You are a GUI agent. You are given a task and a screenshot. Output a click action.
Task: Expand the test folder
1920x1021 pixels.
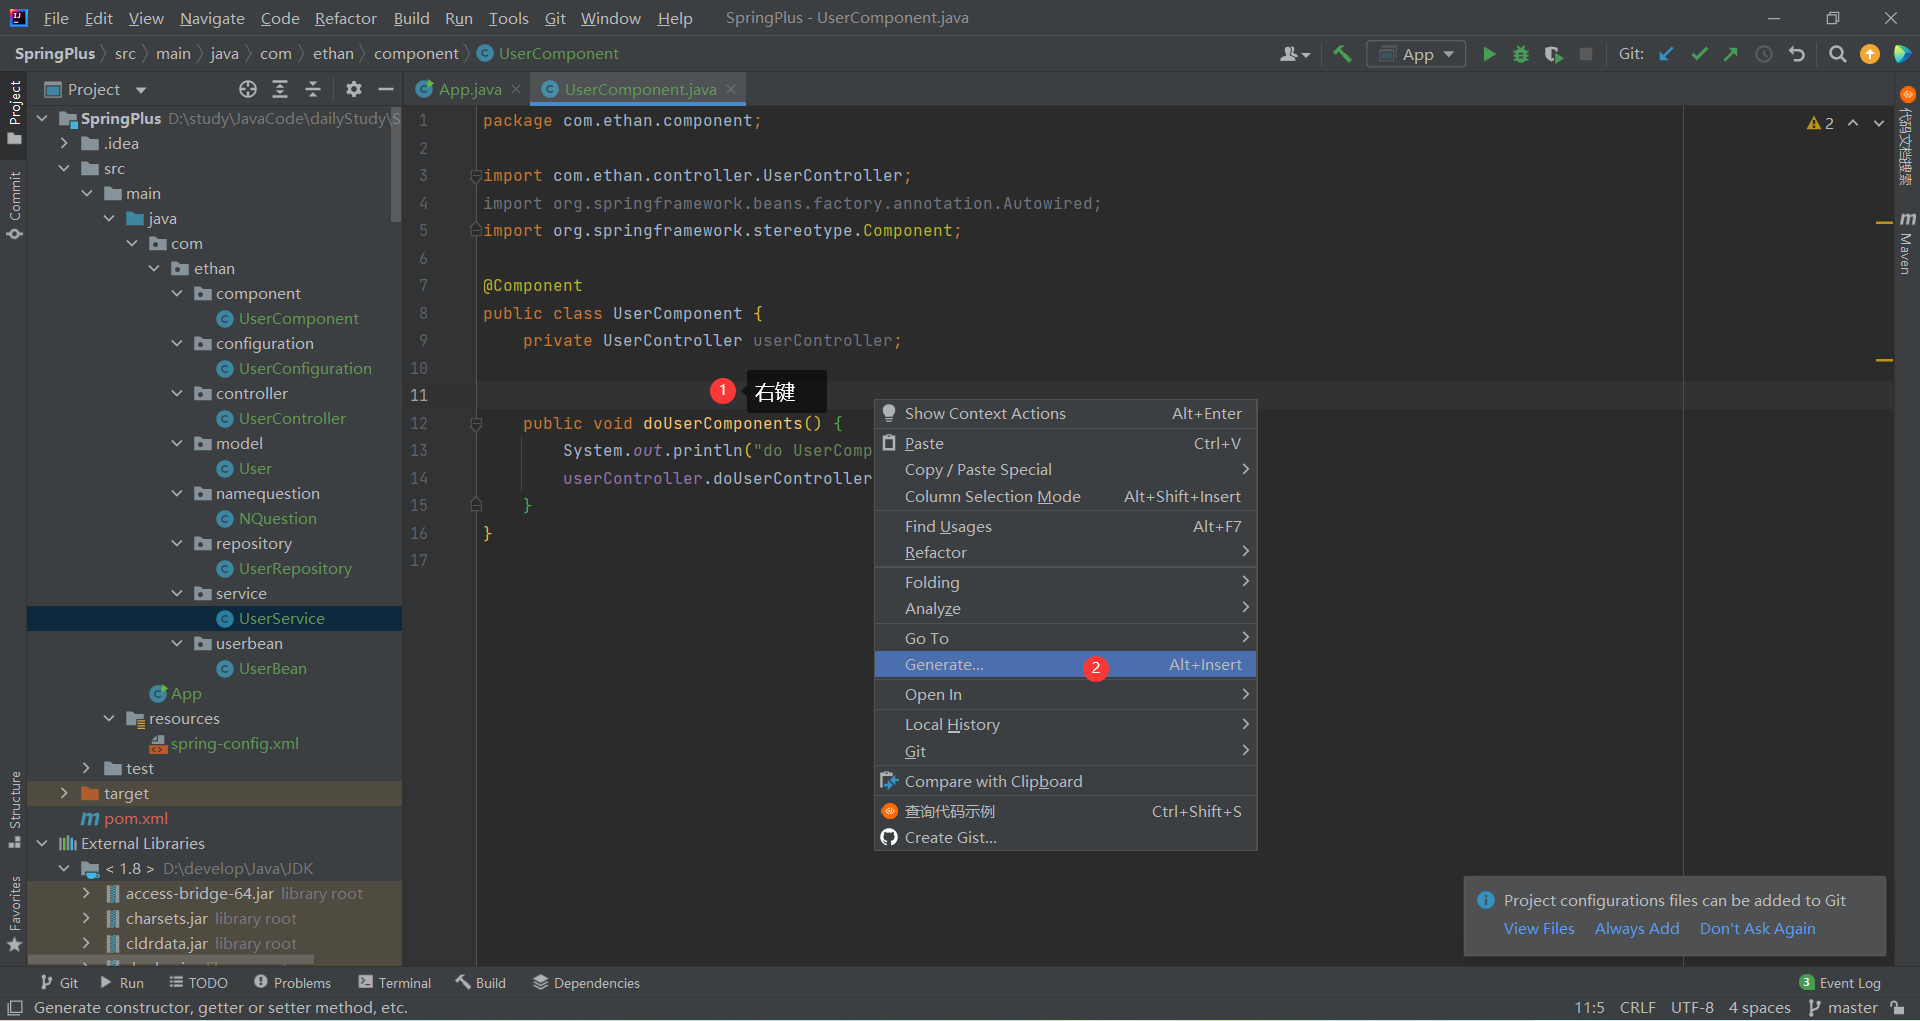pyautogui.click(x=87, y=768)
